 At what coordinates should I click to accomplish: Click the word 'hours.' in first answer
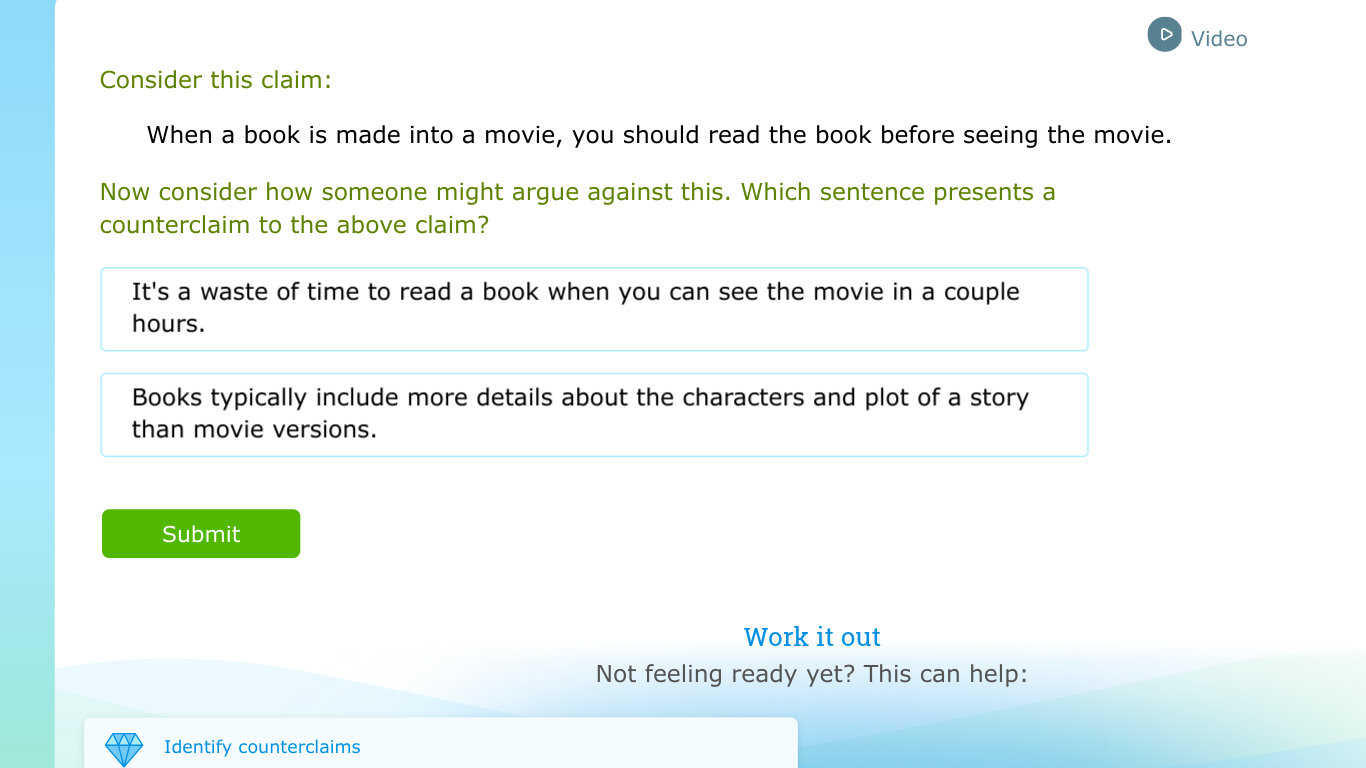(168, 324)
